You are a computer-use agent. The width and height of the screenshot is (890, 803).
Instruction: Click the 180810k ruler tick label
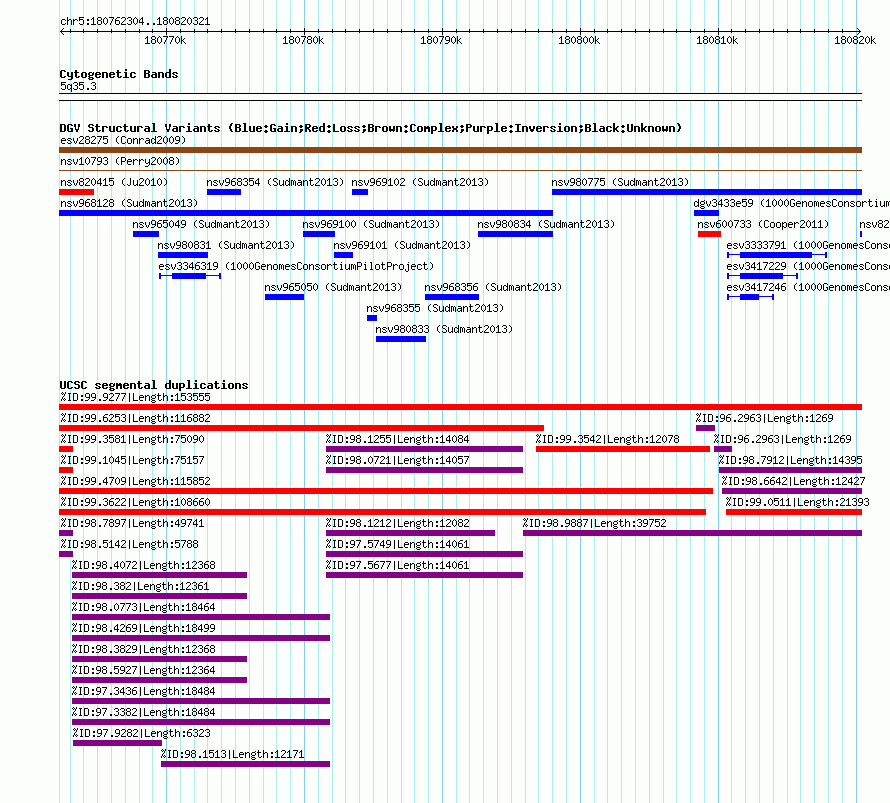717,40
